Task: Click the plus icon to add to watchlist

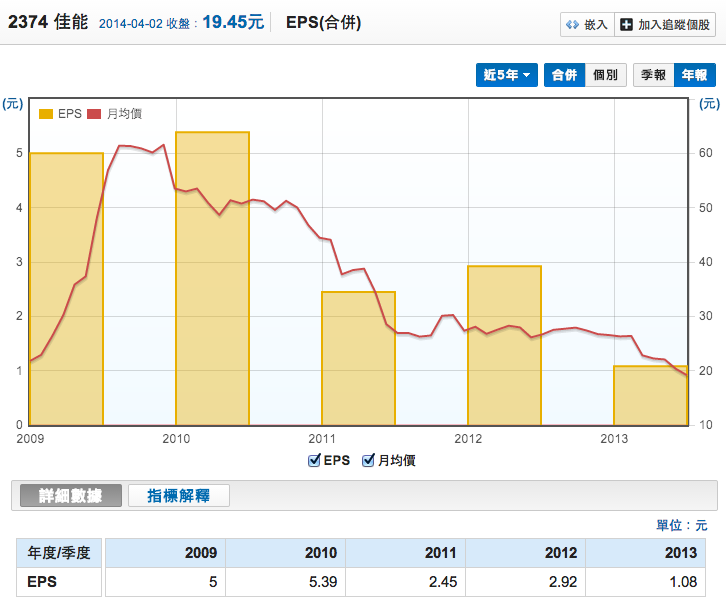Action: coord(625,24)
